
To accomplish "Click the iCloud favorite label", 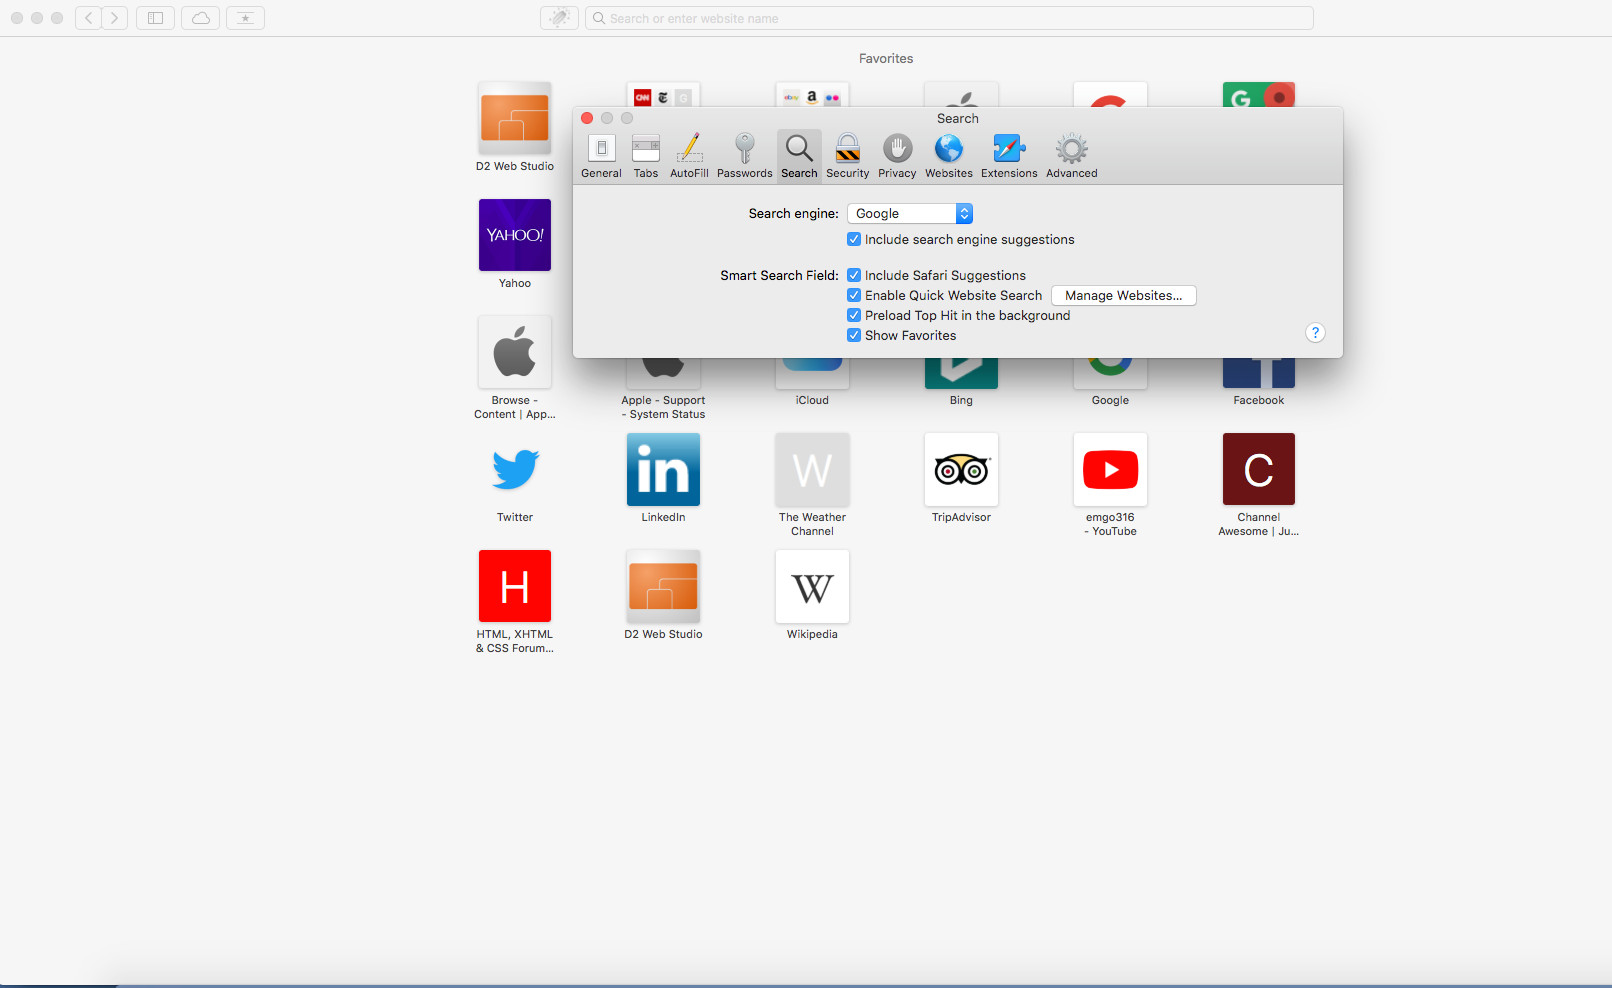I will click(812, 401).
